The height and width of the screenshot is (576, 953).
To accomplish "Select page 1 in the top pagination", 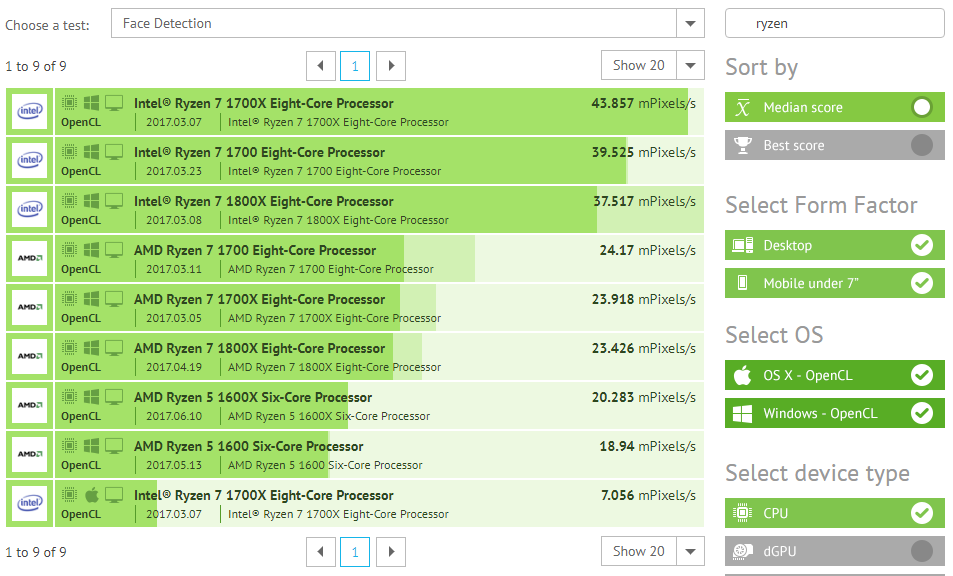I will coord(355,66).
